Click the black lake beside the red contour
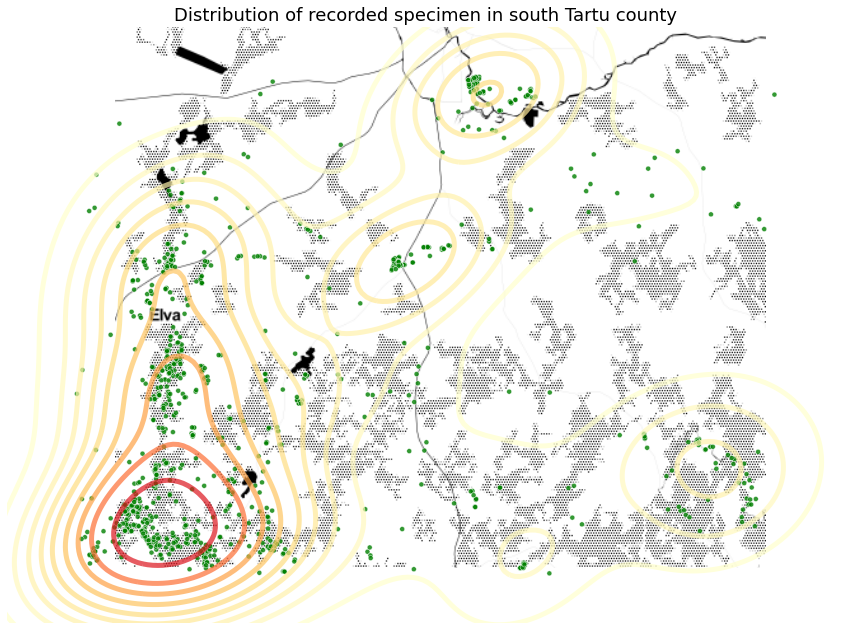This screenshot has height=630, width=851. pyautogui.click(x=249, y=481)
